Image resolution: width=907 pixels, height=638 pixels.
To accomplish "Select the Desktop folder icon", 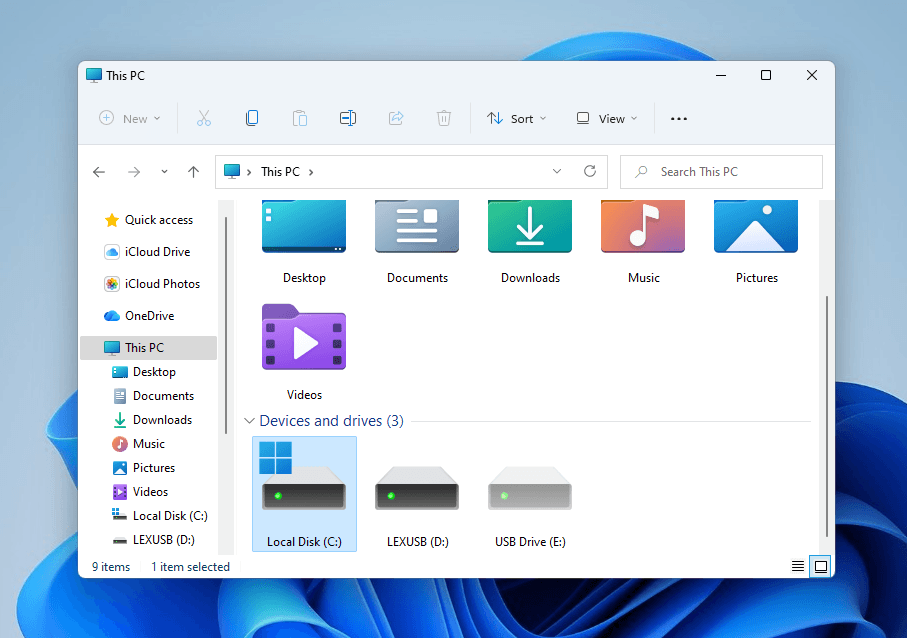I will pyautogui.click(x=304, y=227).
